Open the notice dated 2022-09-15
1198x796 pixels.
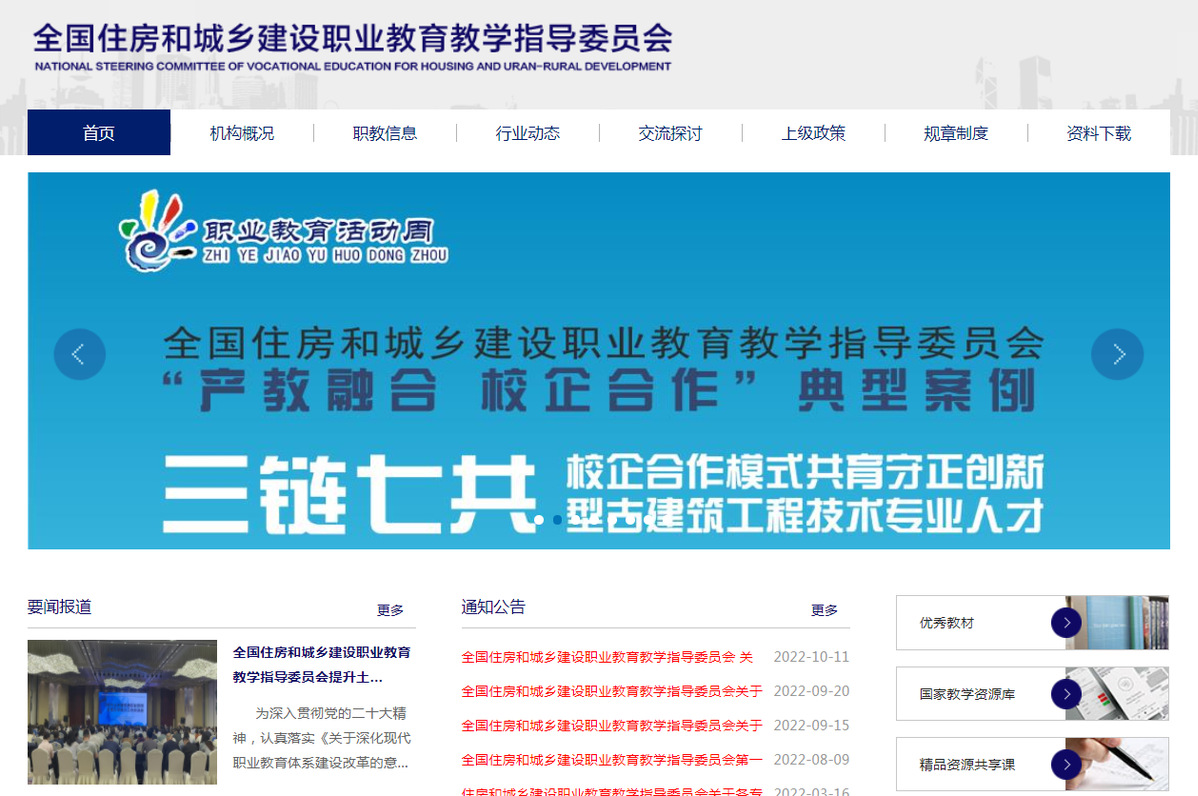[611, 725]
